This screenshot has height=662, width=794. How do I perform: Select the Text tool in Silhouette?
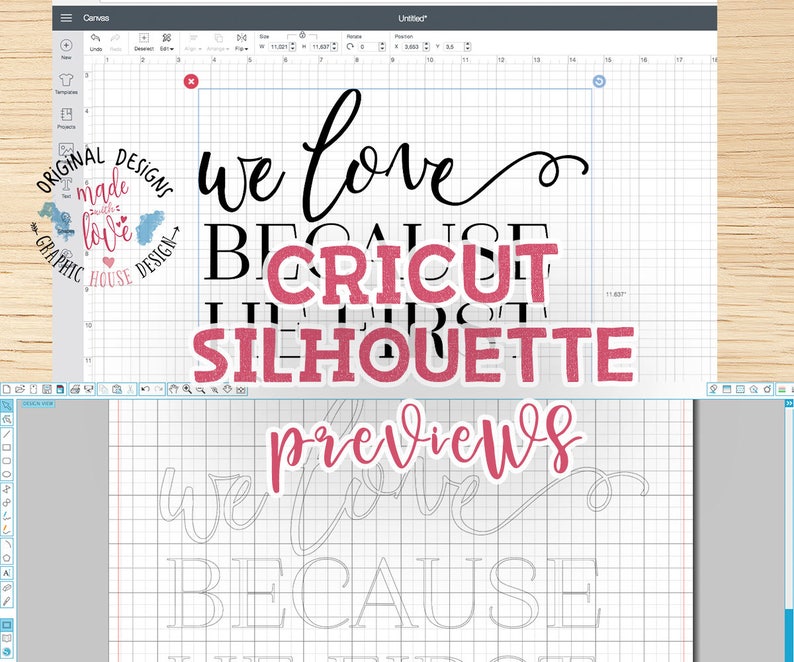(x=7, y=573)
